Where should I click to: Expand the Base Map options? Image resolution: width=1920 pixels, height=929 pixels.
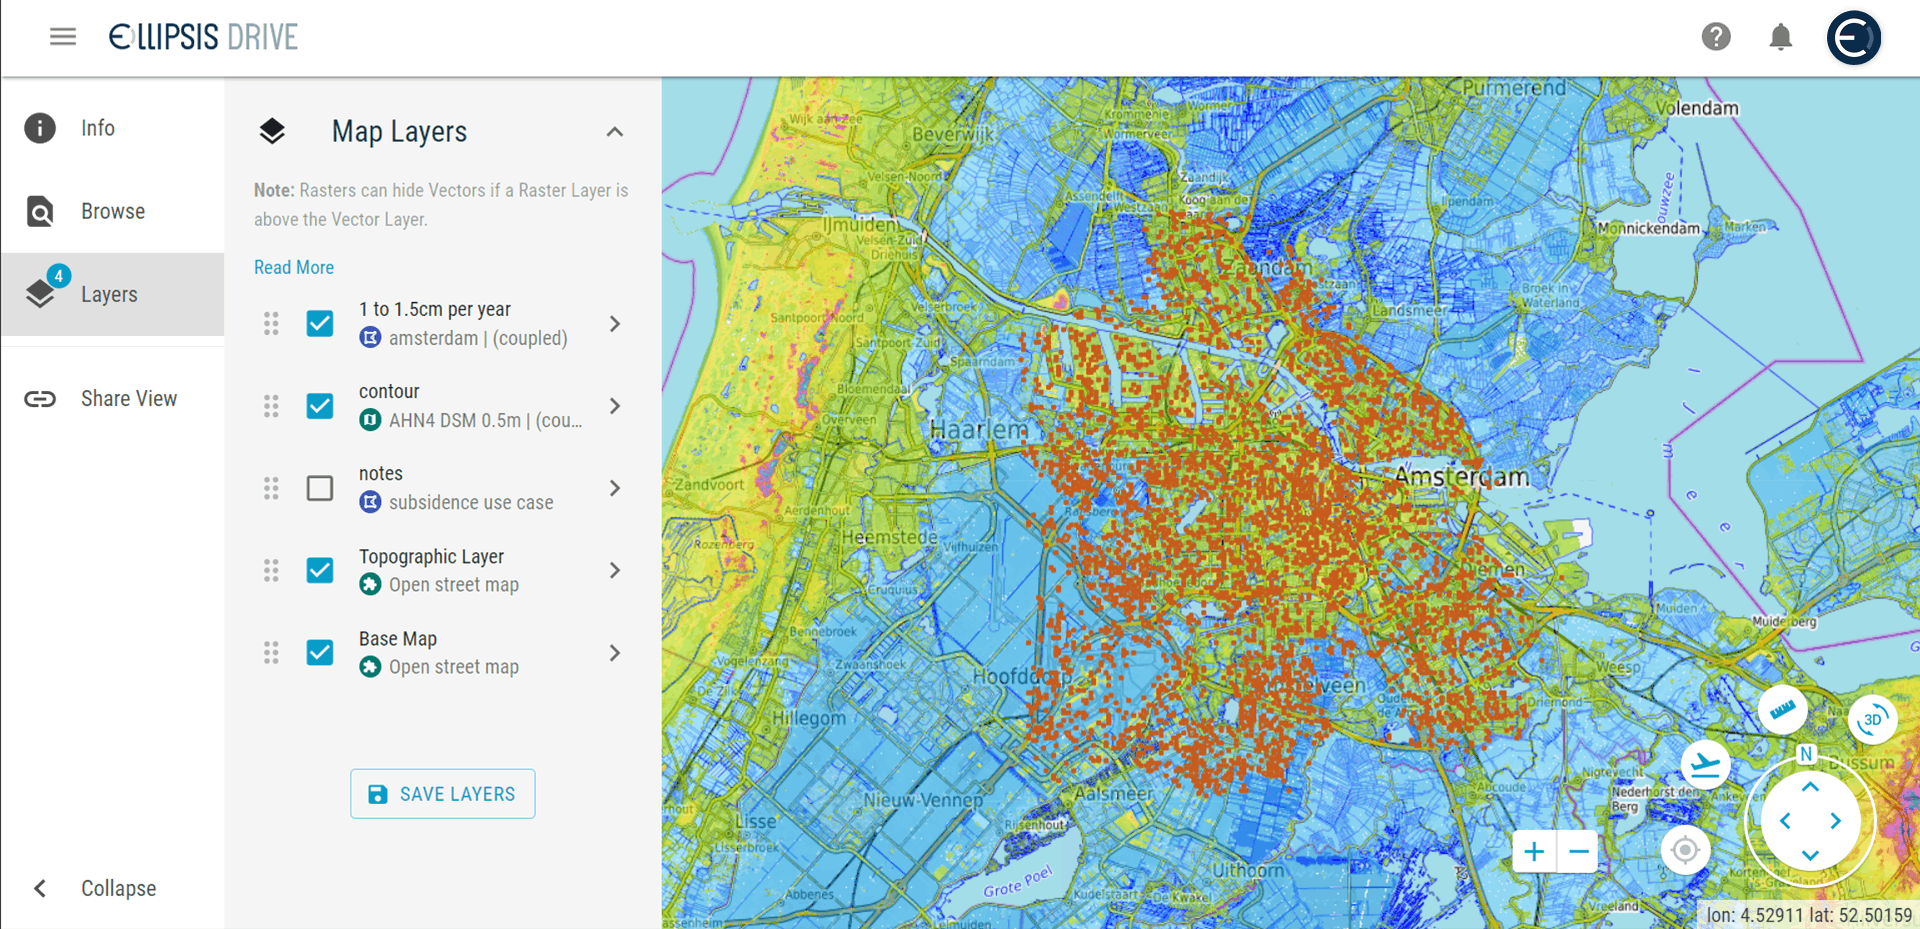[615, 653]
